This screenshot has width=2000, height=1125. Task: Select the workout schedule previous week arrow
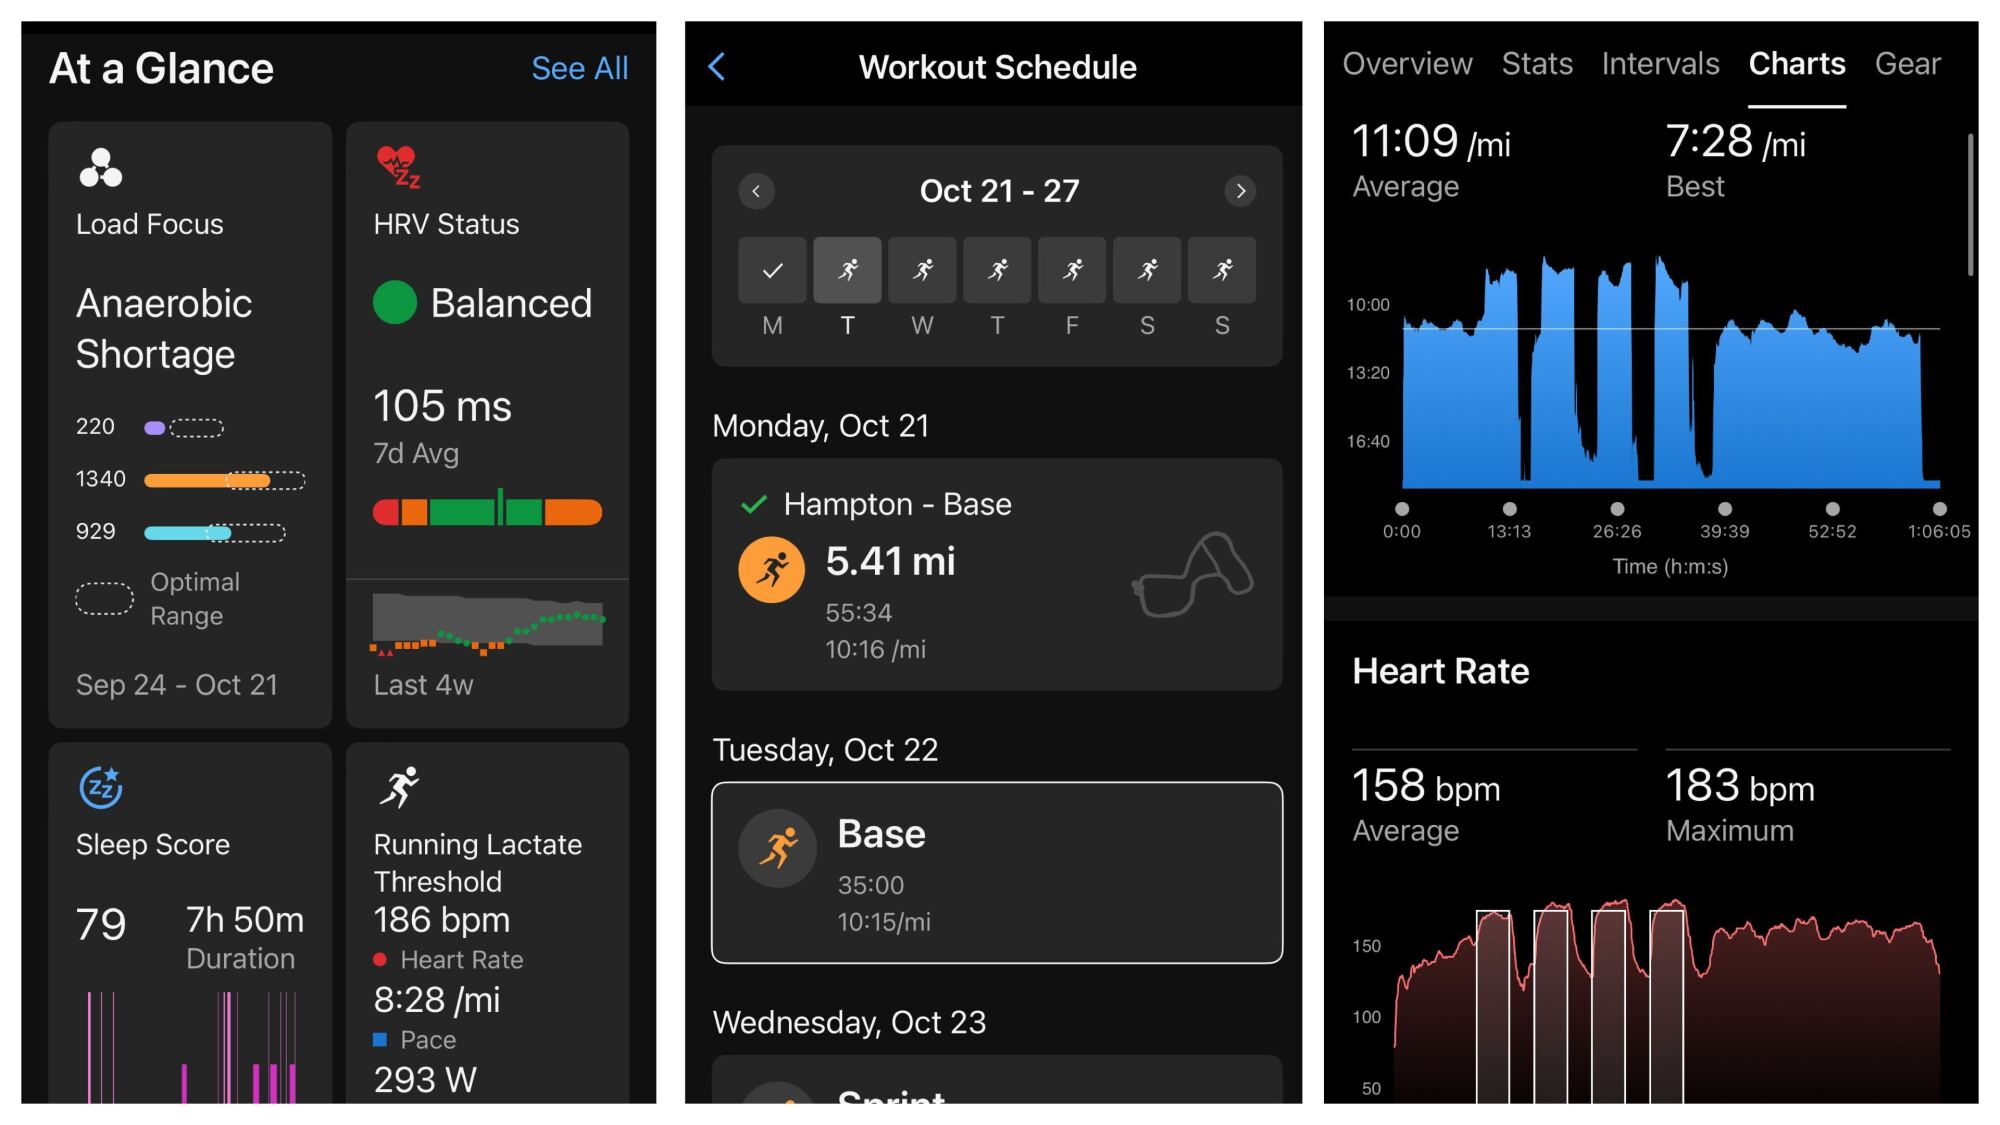pos(754,190)
